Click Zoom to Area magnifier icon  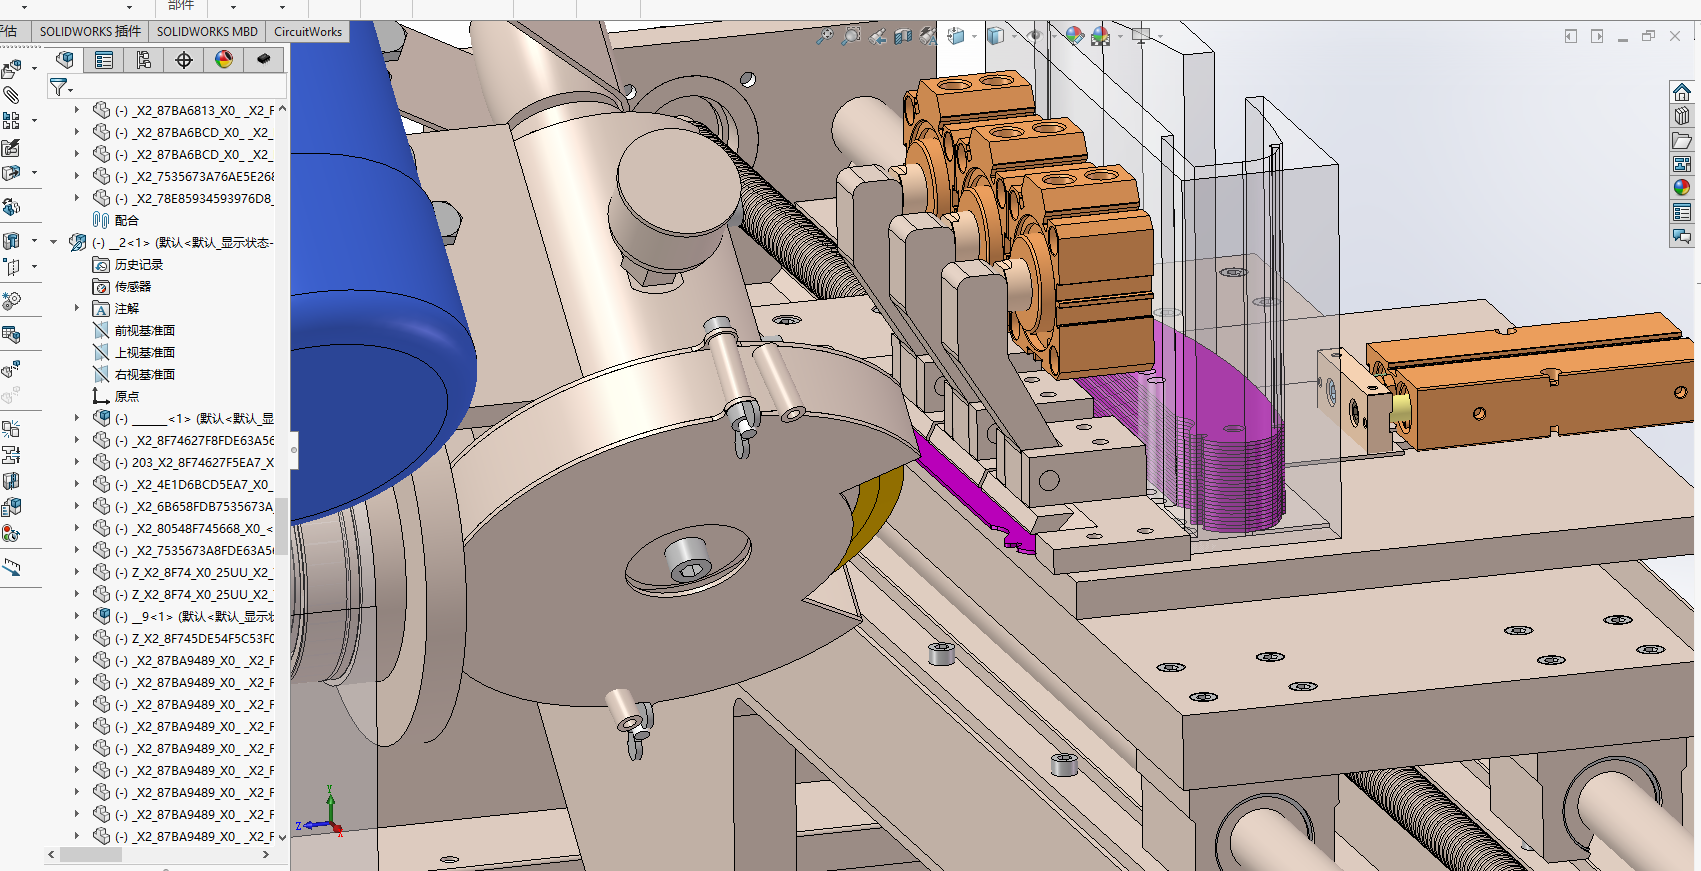850,36
